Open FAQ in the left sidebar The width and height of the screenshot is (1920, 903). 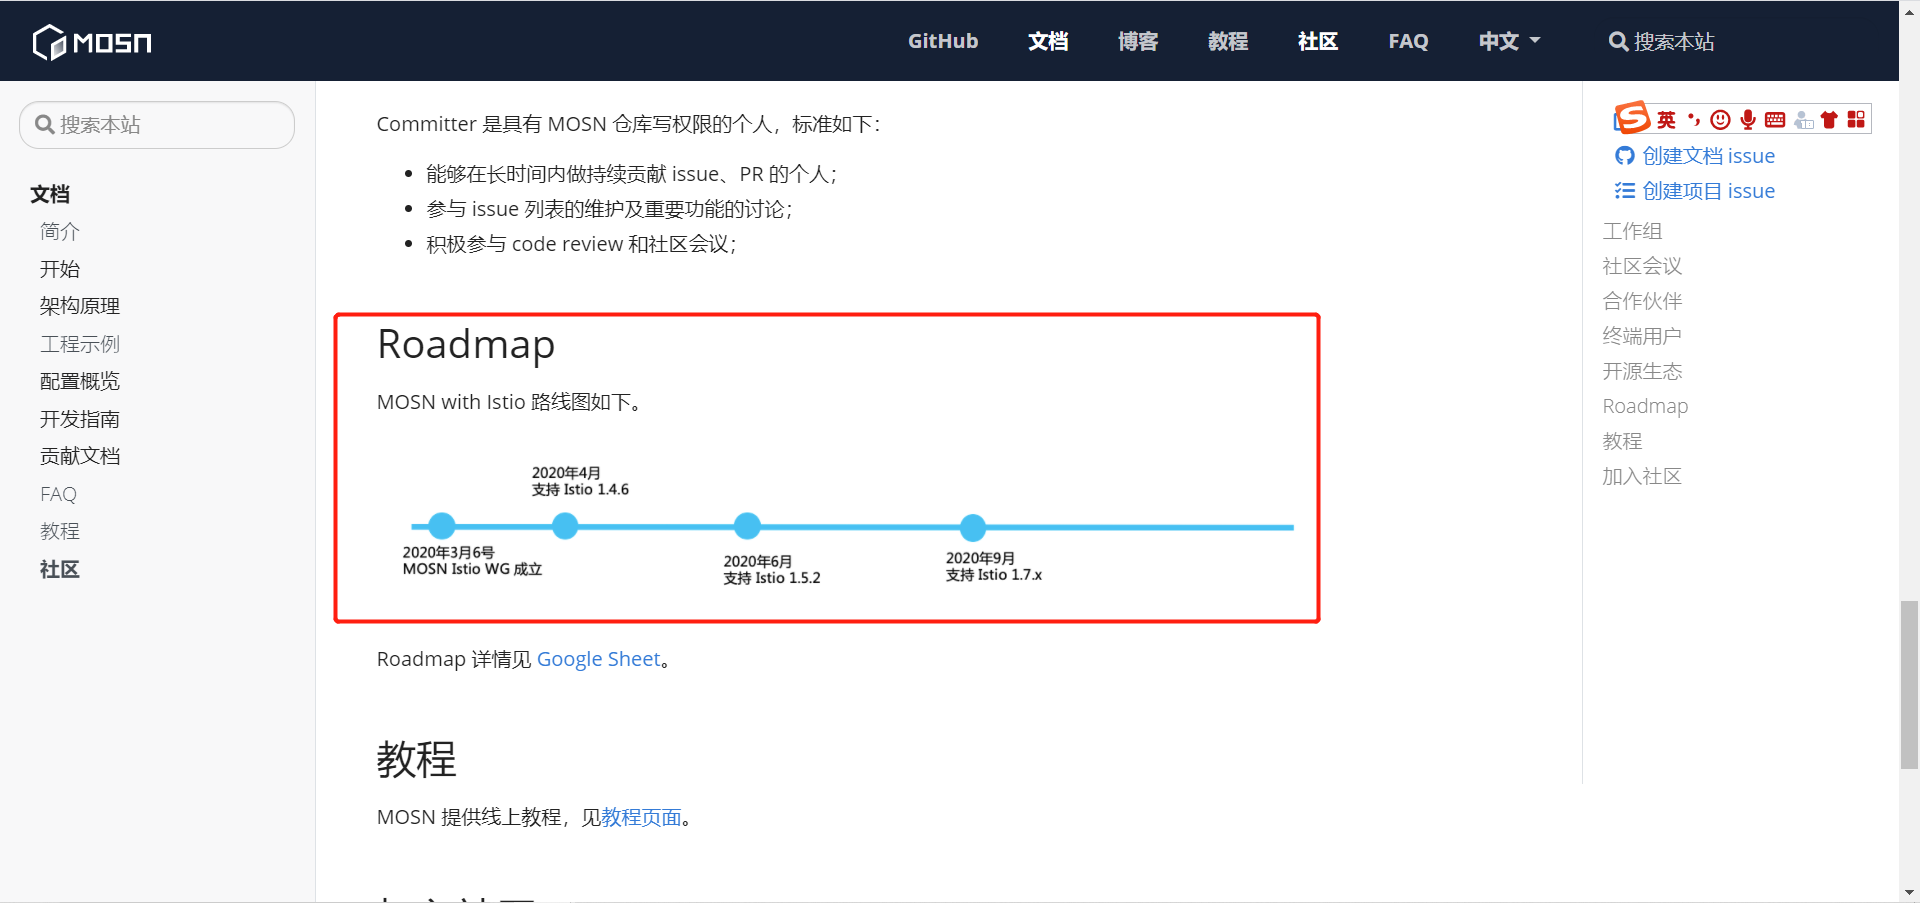(x=58, y=494)
